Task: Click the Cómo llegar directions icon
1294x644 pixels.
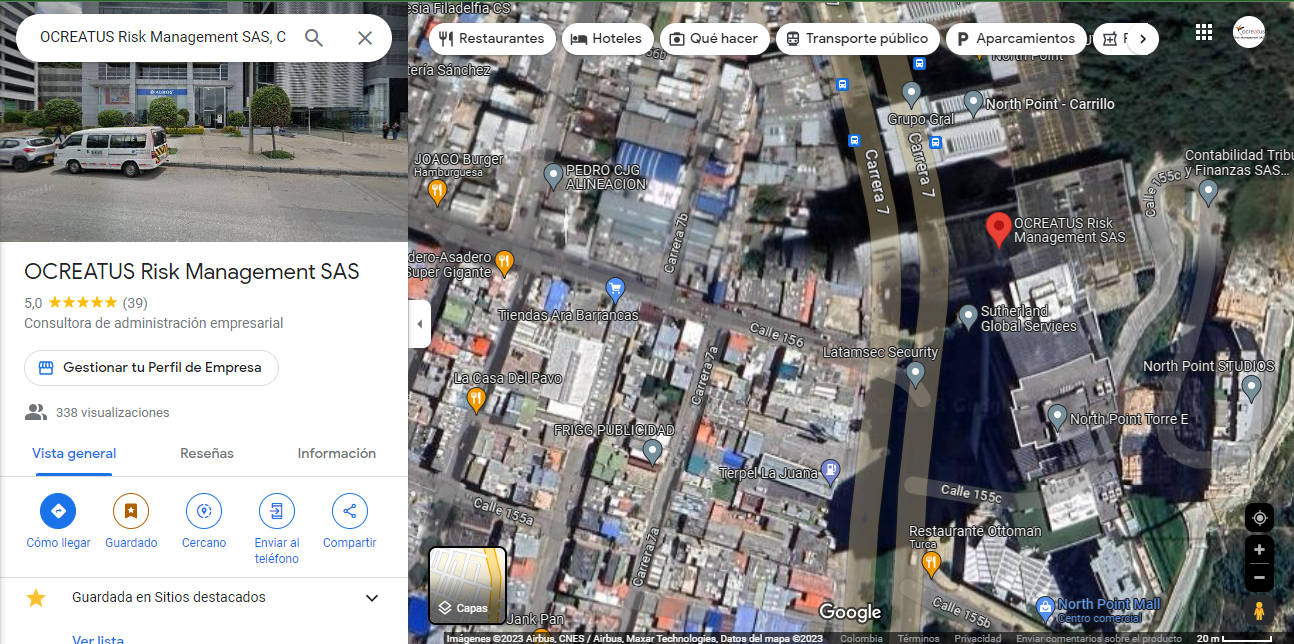Action: click(x=58, y=511)
